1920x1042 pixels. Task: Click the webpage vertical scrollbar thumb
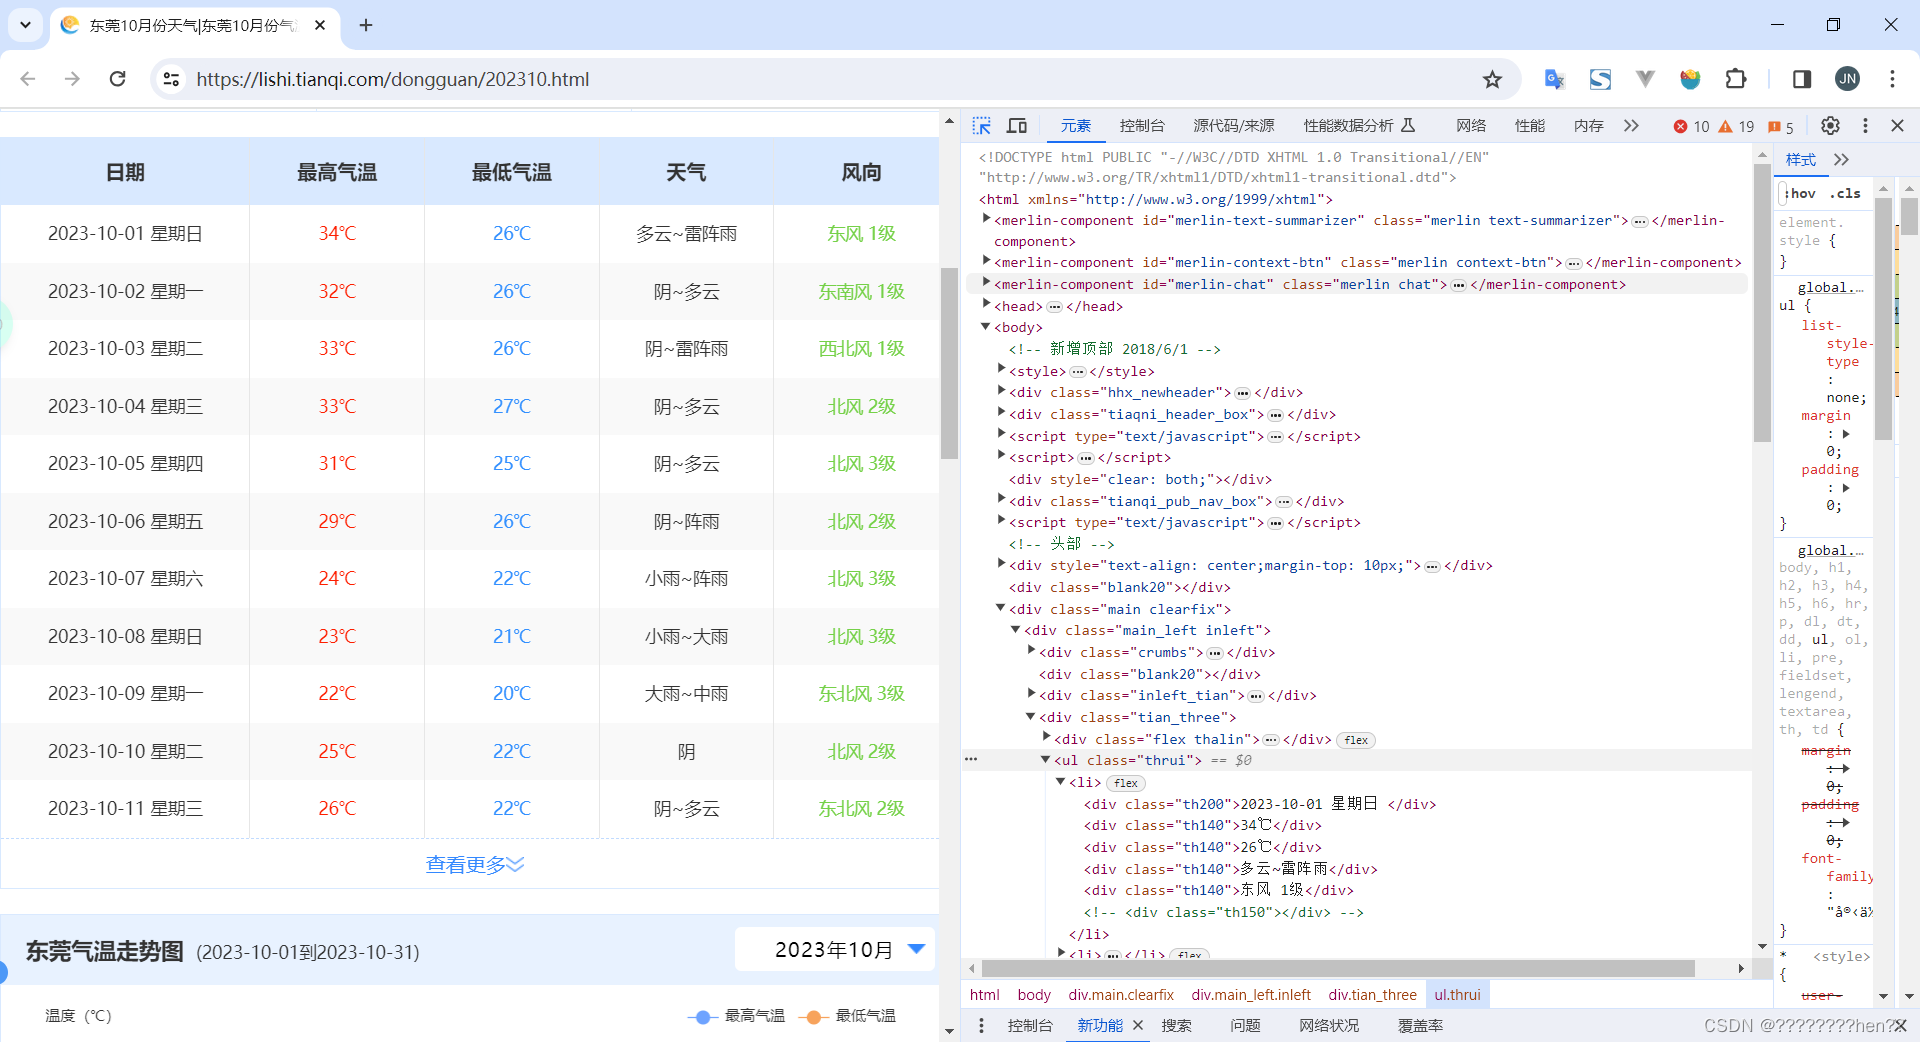(x=949, y=364)
